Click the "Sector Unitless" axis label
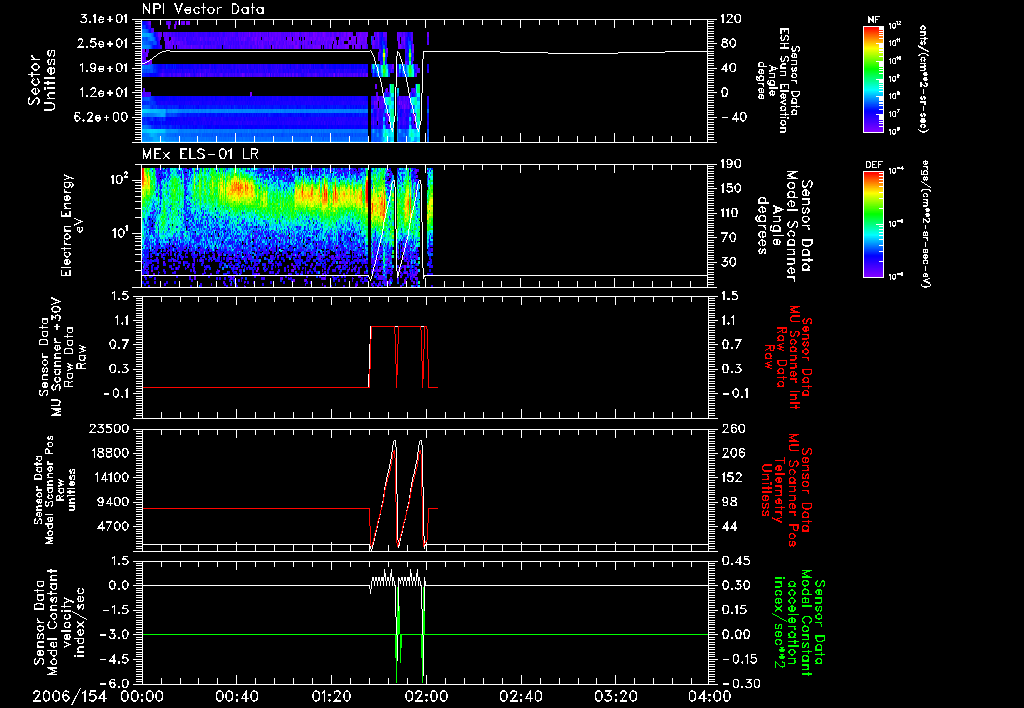Viewport: 1024px width, 708px height. click(x=41, y=80)
